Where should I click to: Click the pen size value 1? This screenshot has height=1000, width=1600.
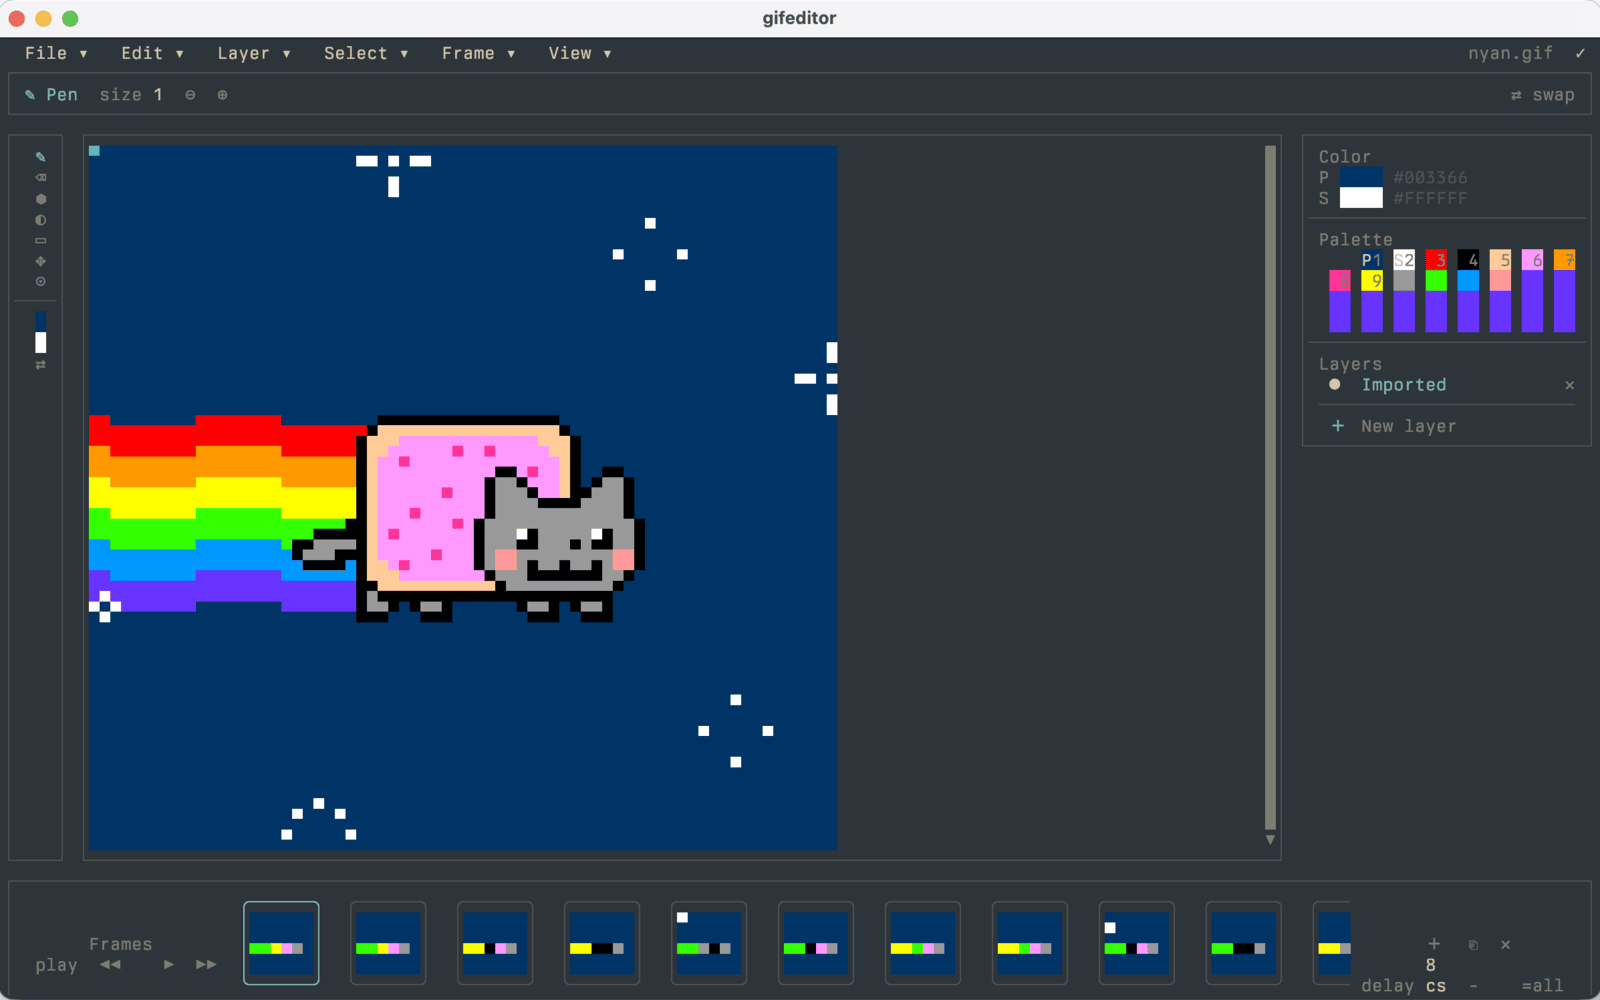point(158,95)
